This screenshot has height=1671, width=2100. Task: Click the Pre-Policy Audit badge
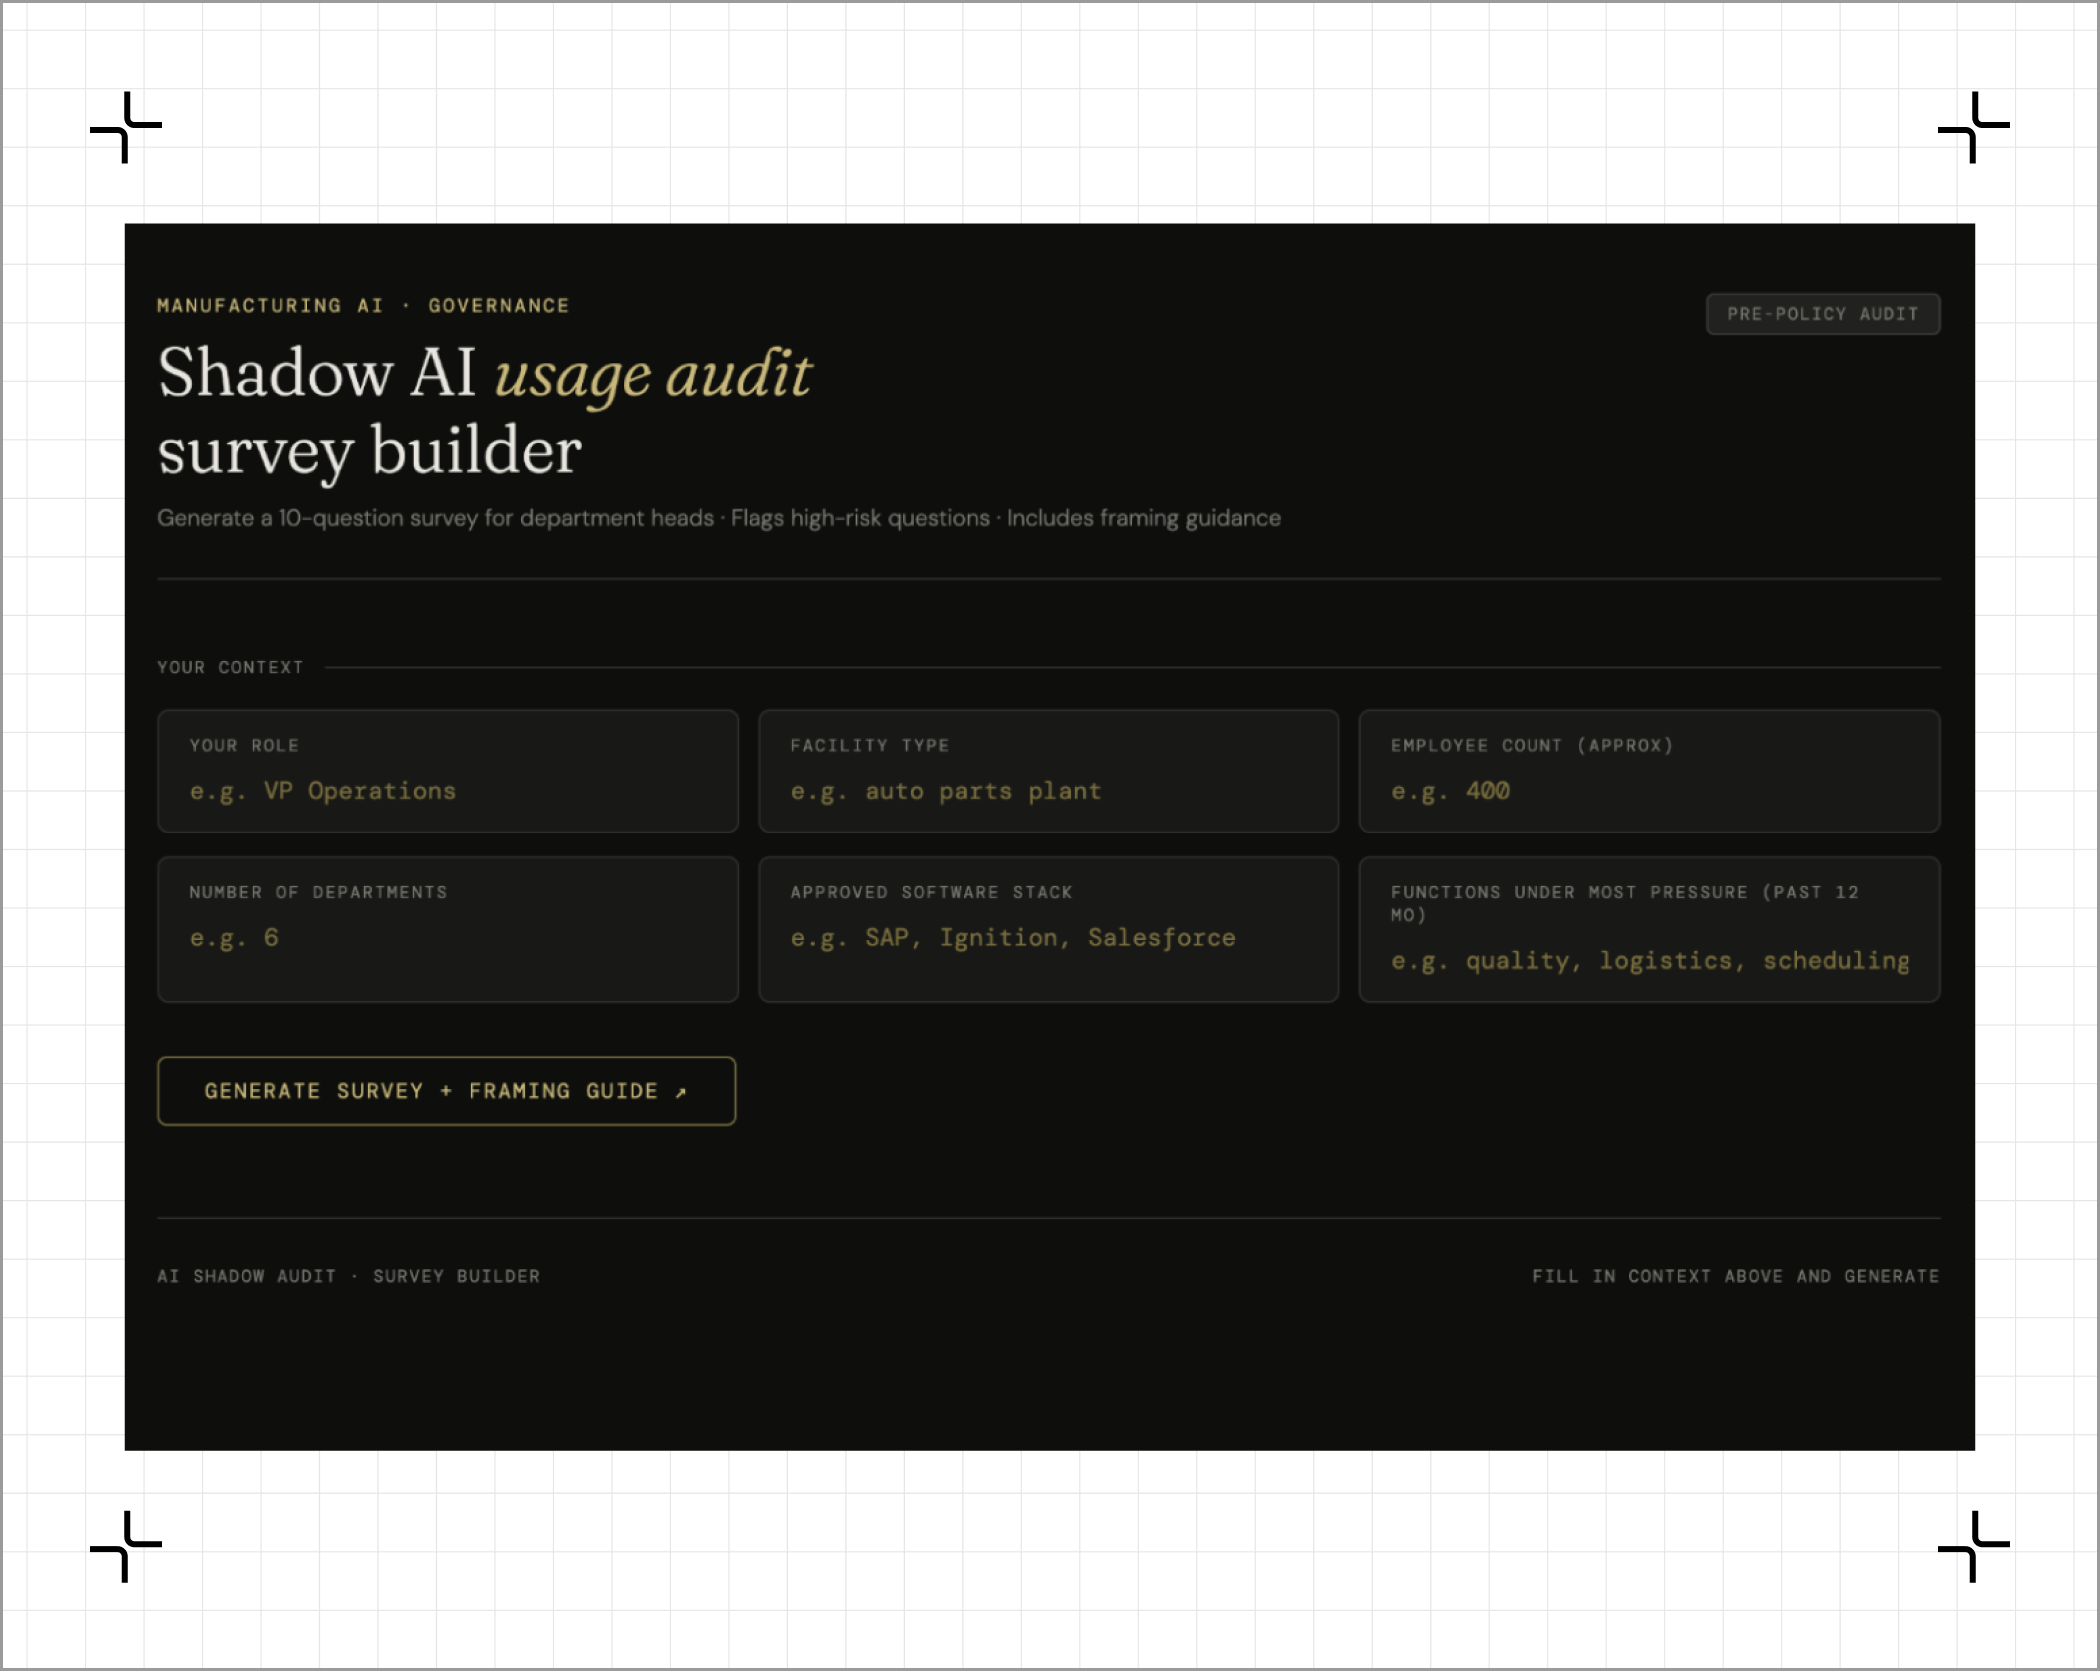coord(1822,314)
